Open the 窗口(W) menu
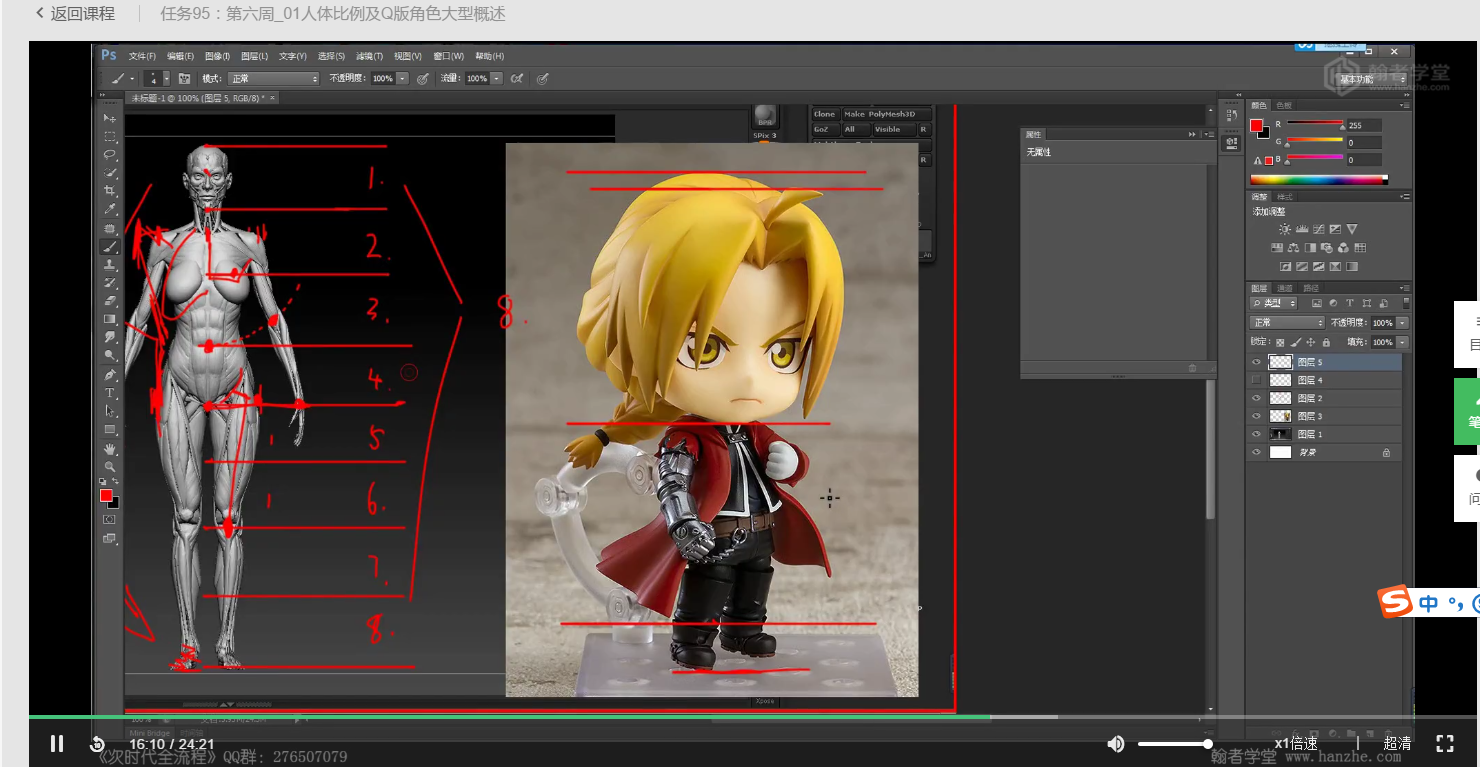 pos(449,56)
